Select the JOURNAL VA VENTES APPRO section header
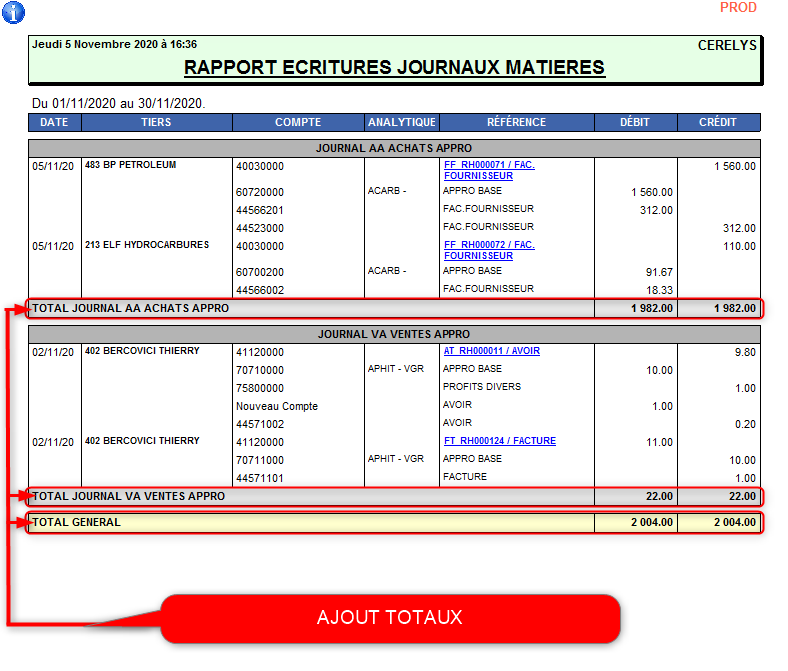This screenshot has width=788, height=671. (394, 334)
